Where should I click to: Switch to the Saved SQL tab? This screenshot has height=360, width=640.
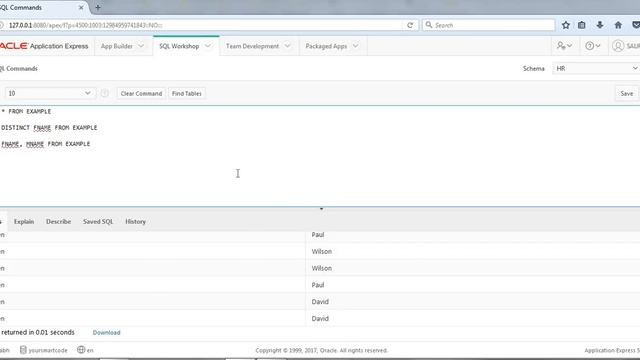(98, 222)
